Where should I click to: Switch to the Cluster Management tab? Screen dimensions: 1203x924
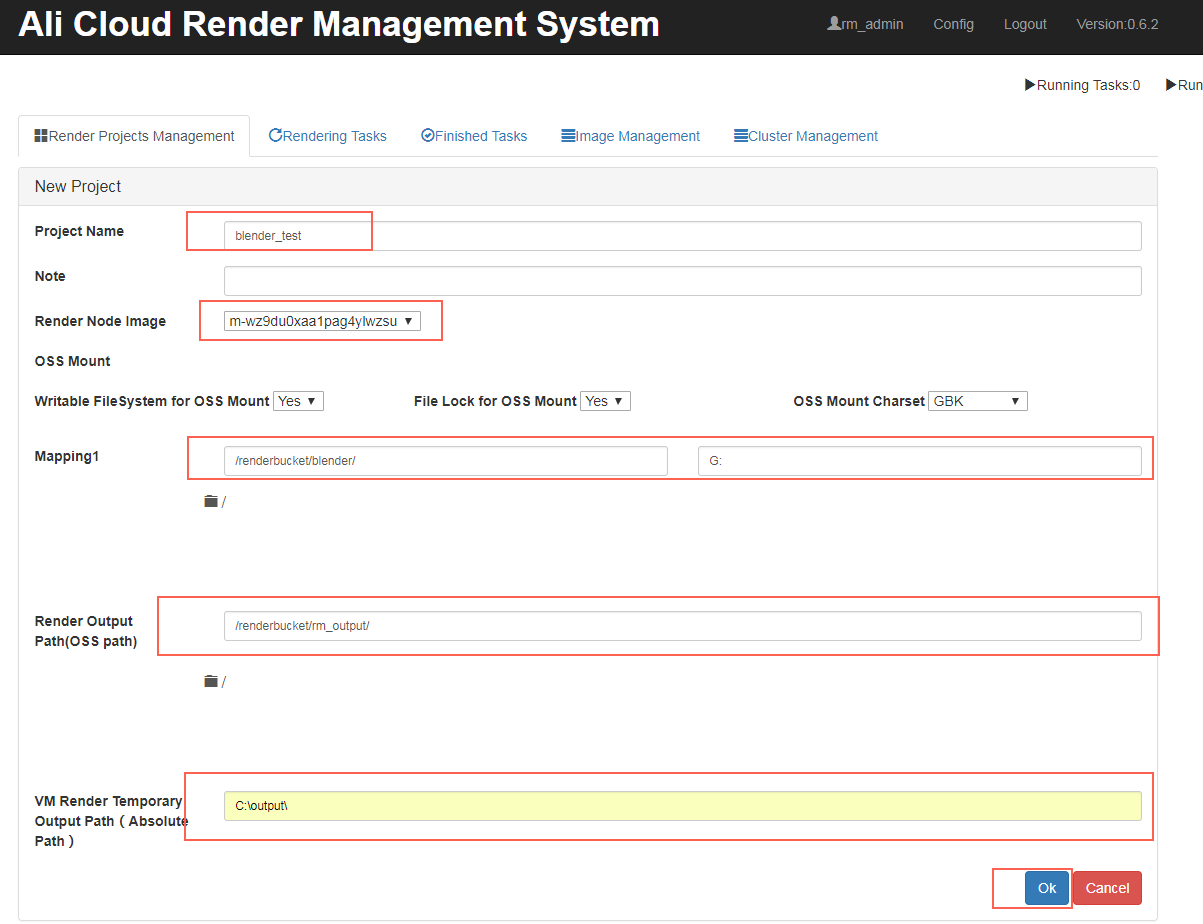tap(806, 136)
